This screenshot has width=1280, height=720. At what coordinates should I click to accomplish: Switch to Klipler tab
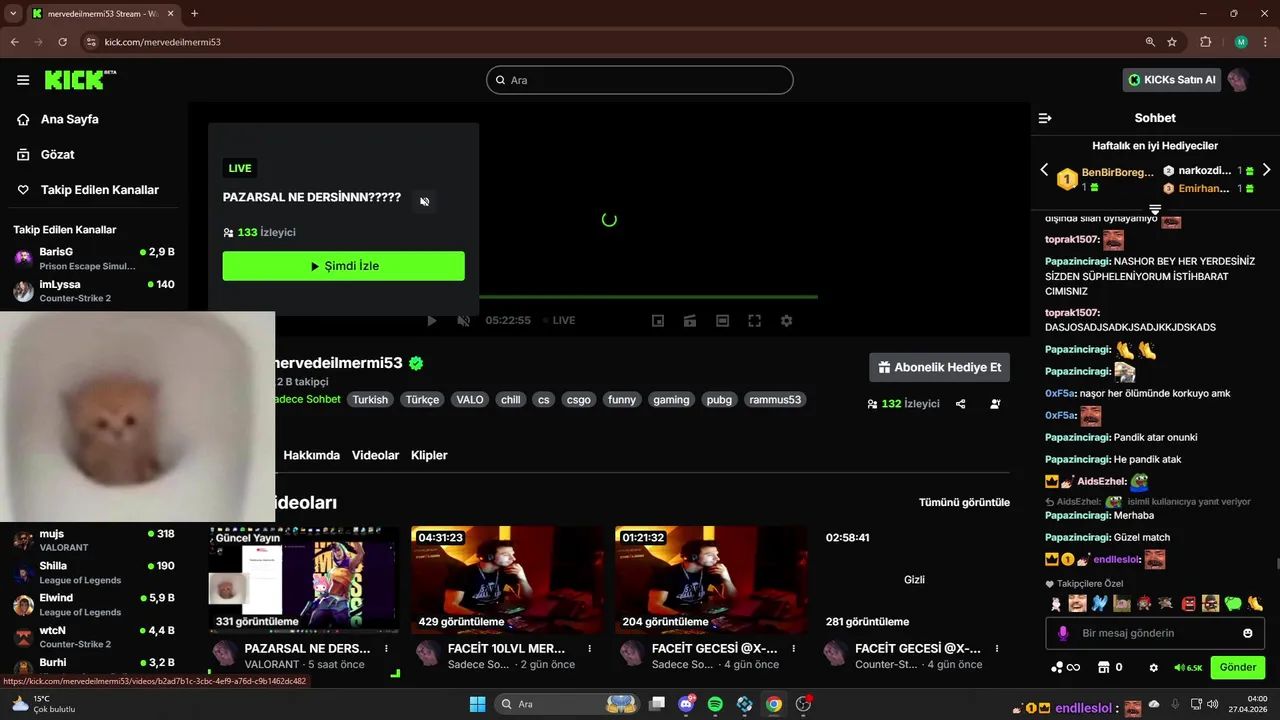(x=429, y=455)
